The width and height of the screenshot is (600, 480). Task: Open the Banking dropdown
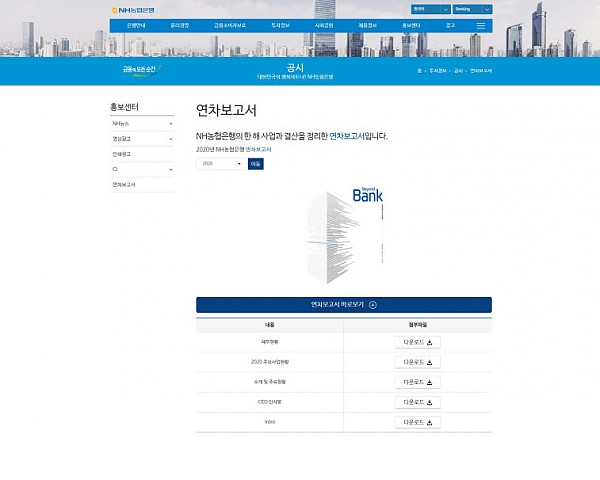[x=472, y=9]
